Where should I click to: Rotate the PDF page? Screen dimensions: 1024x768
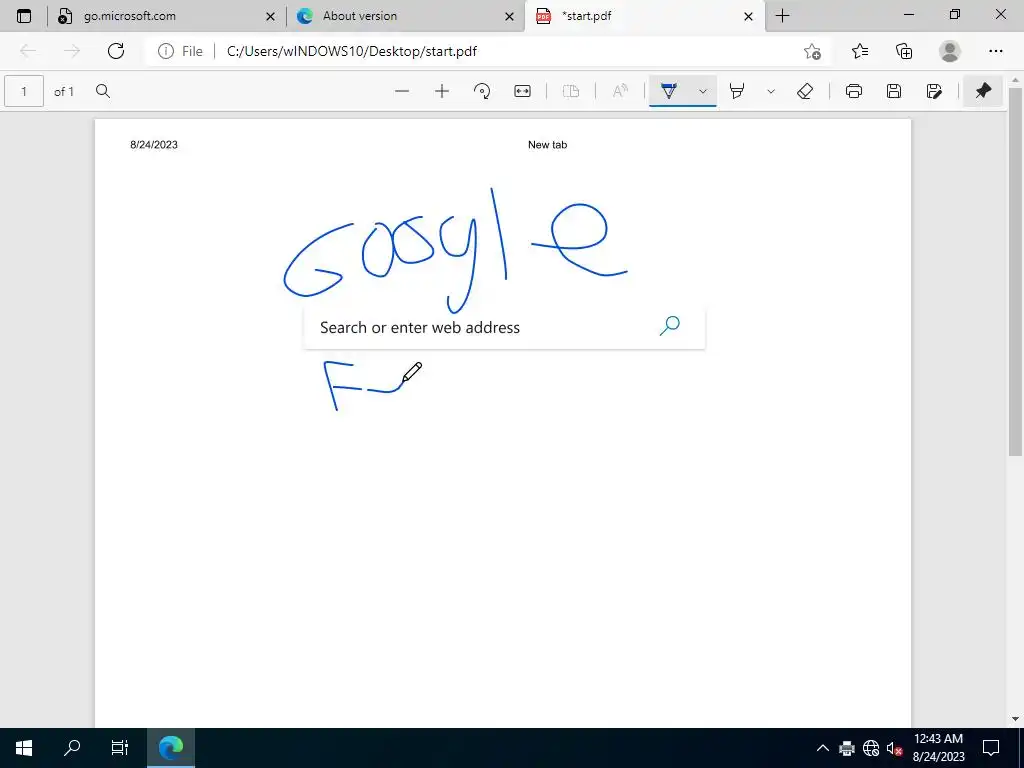pyautogui.click(x=482, y=91)
